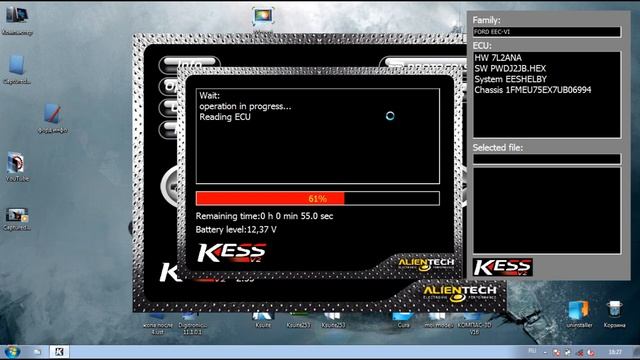Click the HW 7L2ANA line in ECU box
The image size is (640, 360).
click(498, 58)
